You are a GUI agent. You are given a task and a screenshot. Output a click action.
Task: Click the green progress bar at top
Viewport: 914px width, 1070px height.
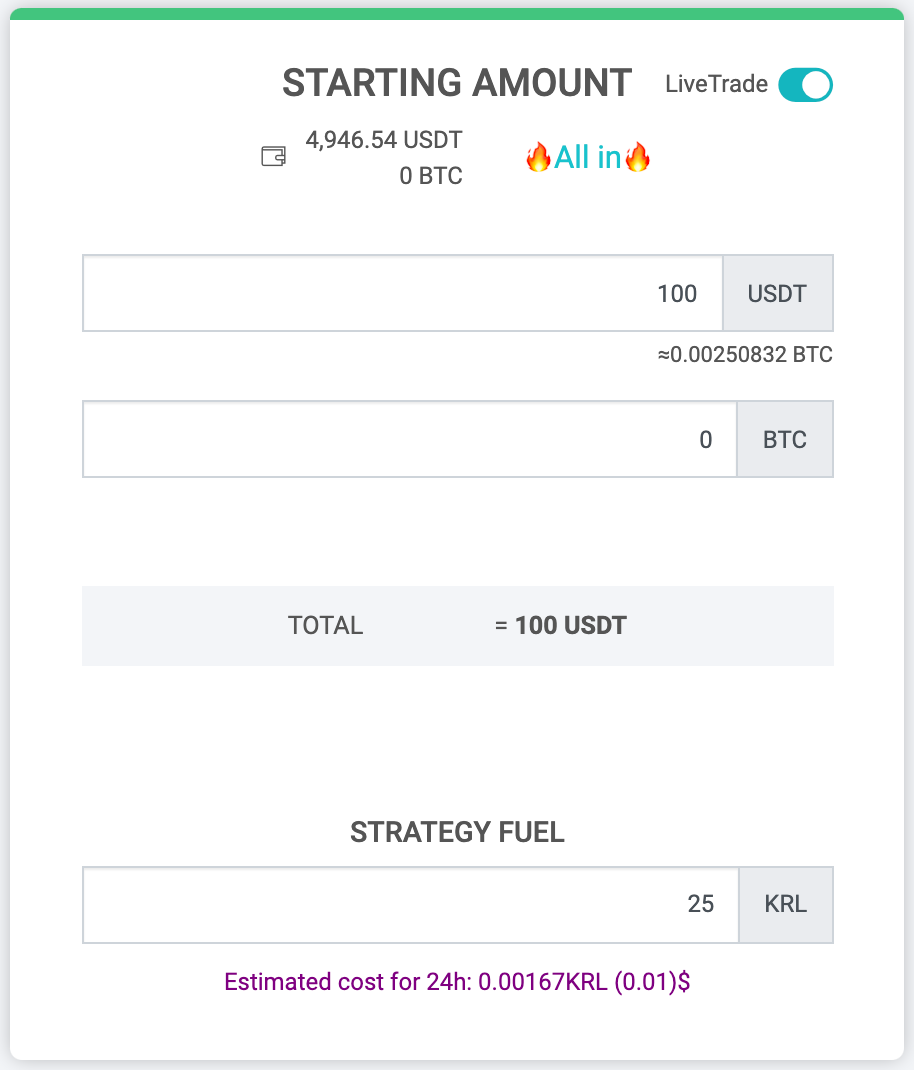point(457,14)
